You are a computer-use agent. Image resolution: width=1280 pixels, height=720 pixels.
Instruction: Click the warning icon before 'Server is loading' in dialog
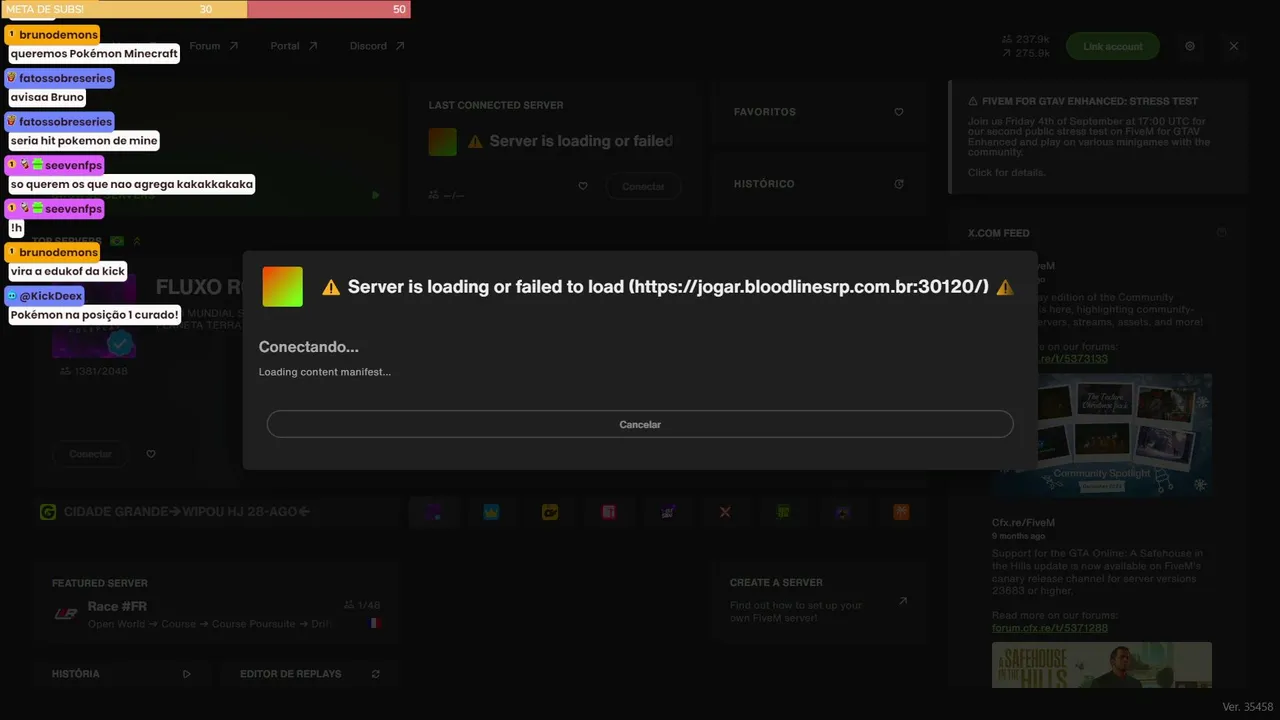click(331, 288)
